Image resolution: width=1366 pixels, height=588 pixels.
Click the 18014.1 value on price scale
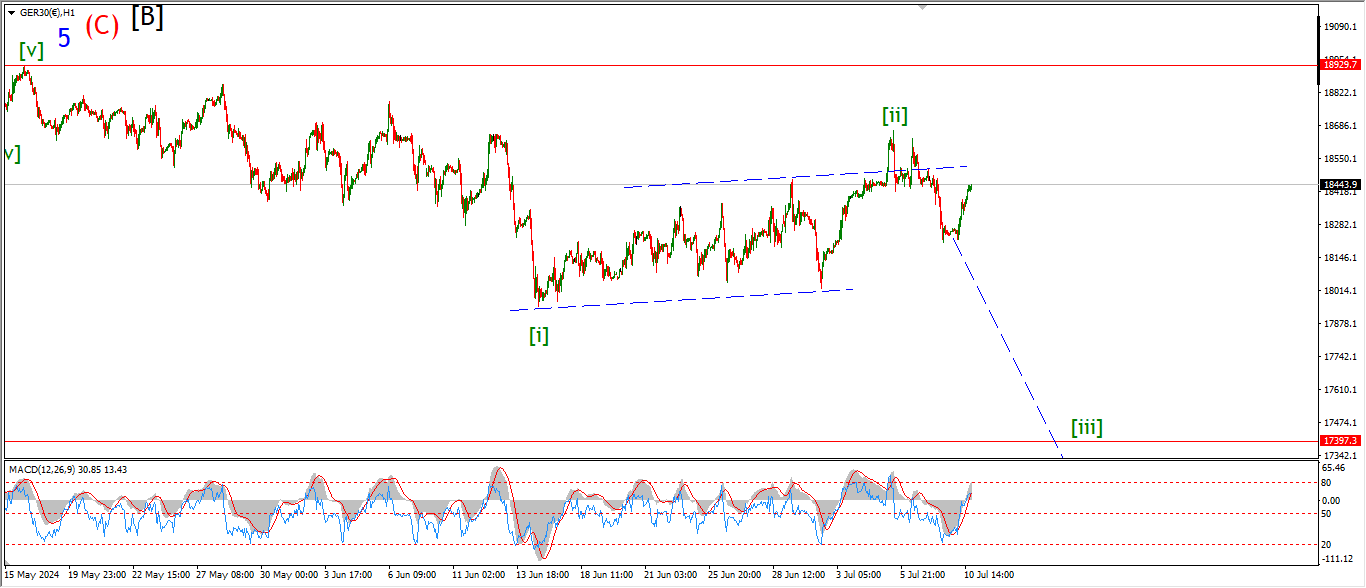[x=1340, y=291]
